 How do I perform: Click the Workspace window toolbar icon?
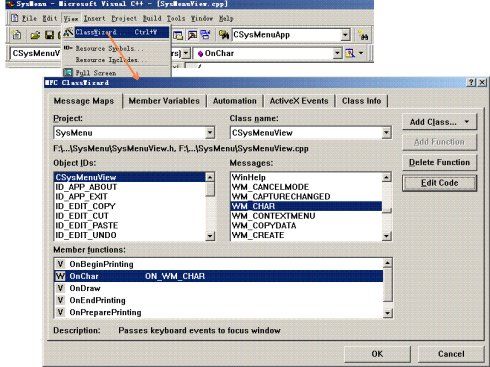point(178,35)
